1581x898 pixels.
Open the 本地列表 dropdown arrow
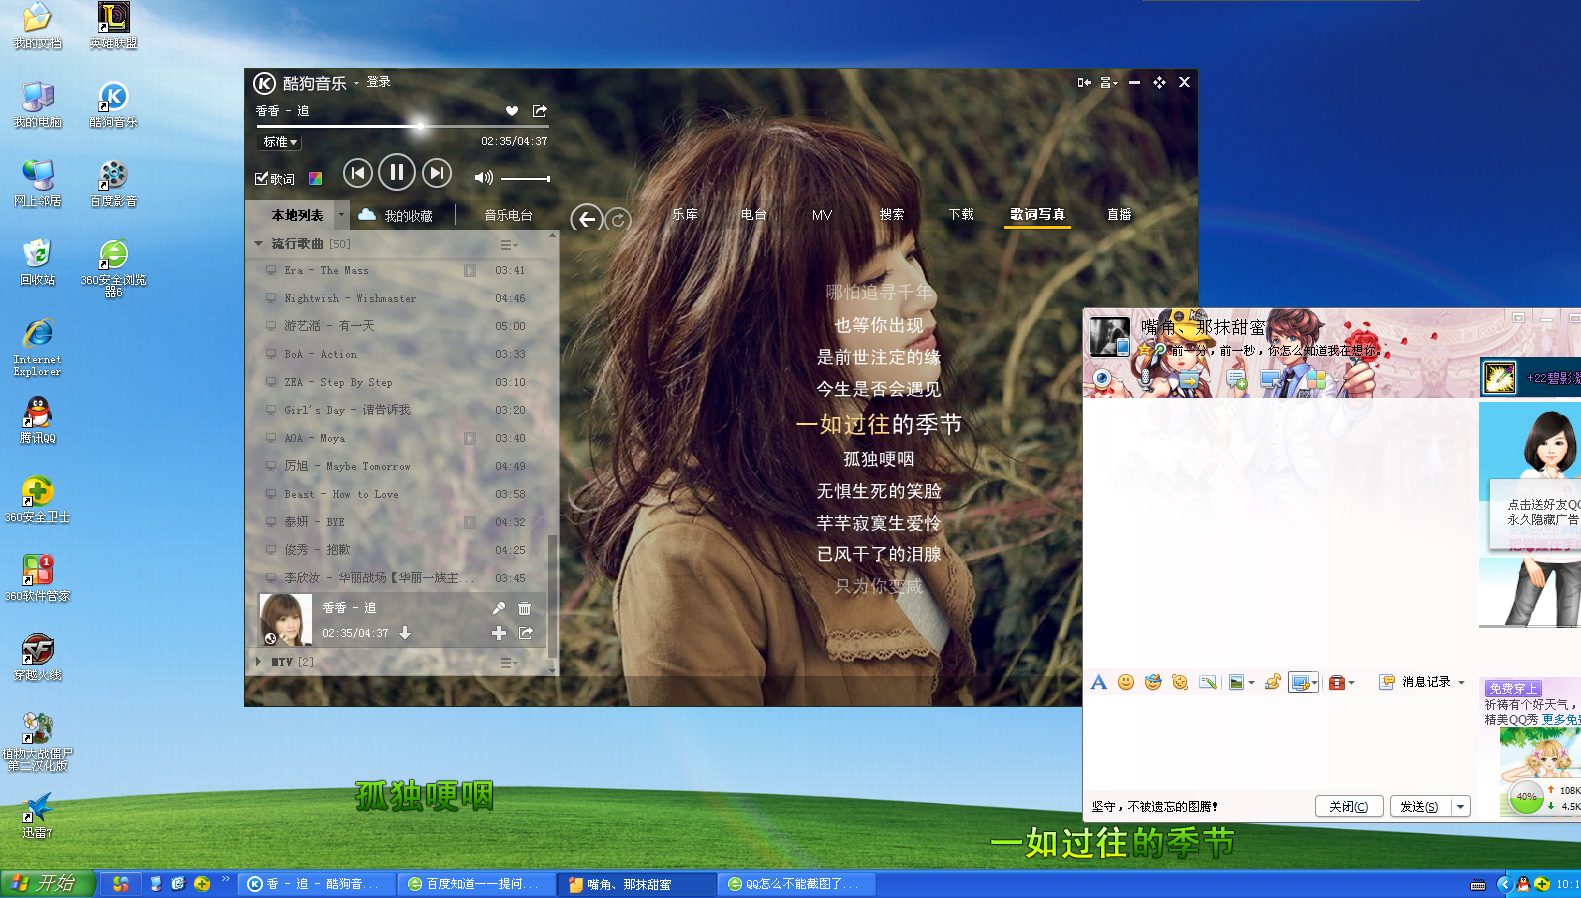(341, 214)
